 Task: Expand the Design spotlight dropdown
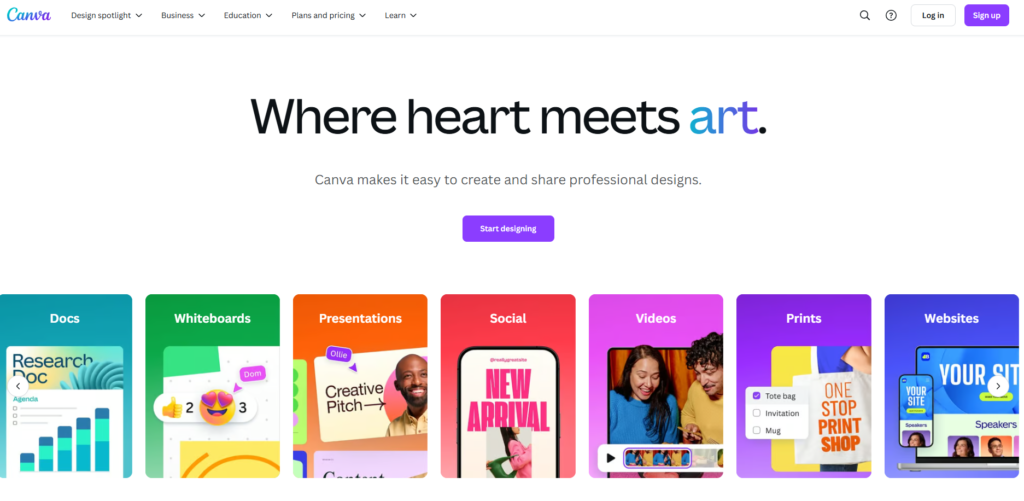coord(106,15)
